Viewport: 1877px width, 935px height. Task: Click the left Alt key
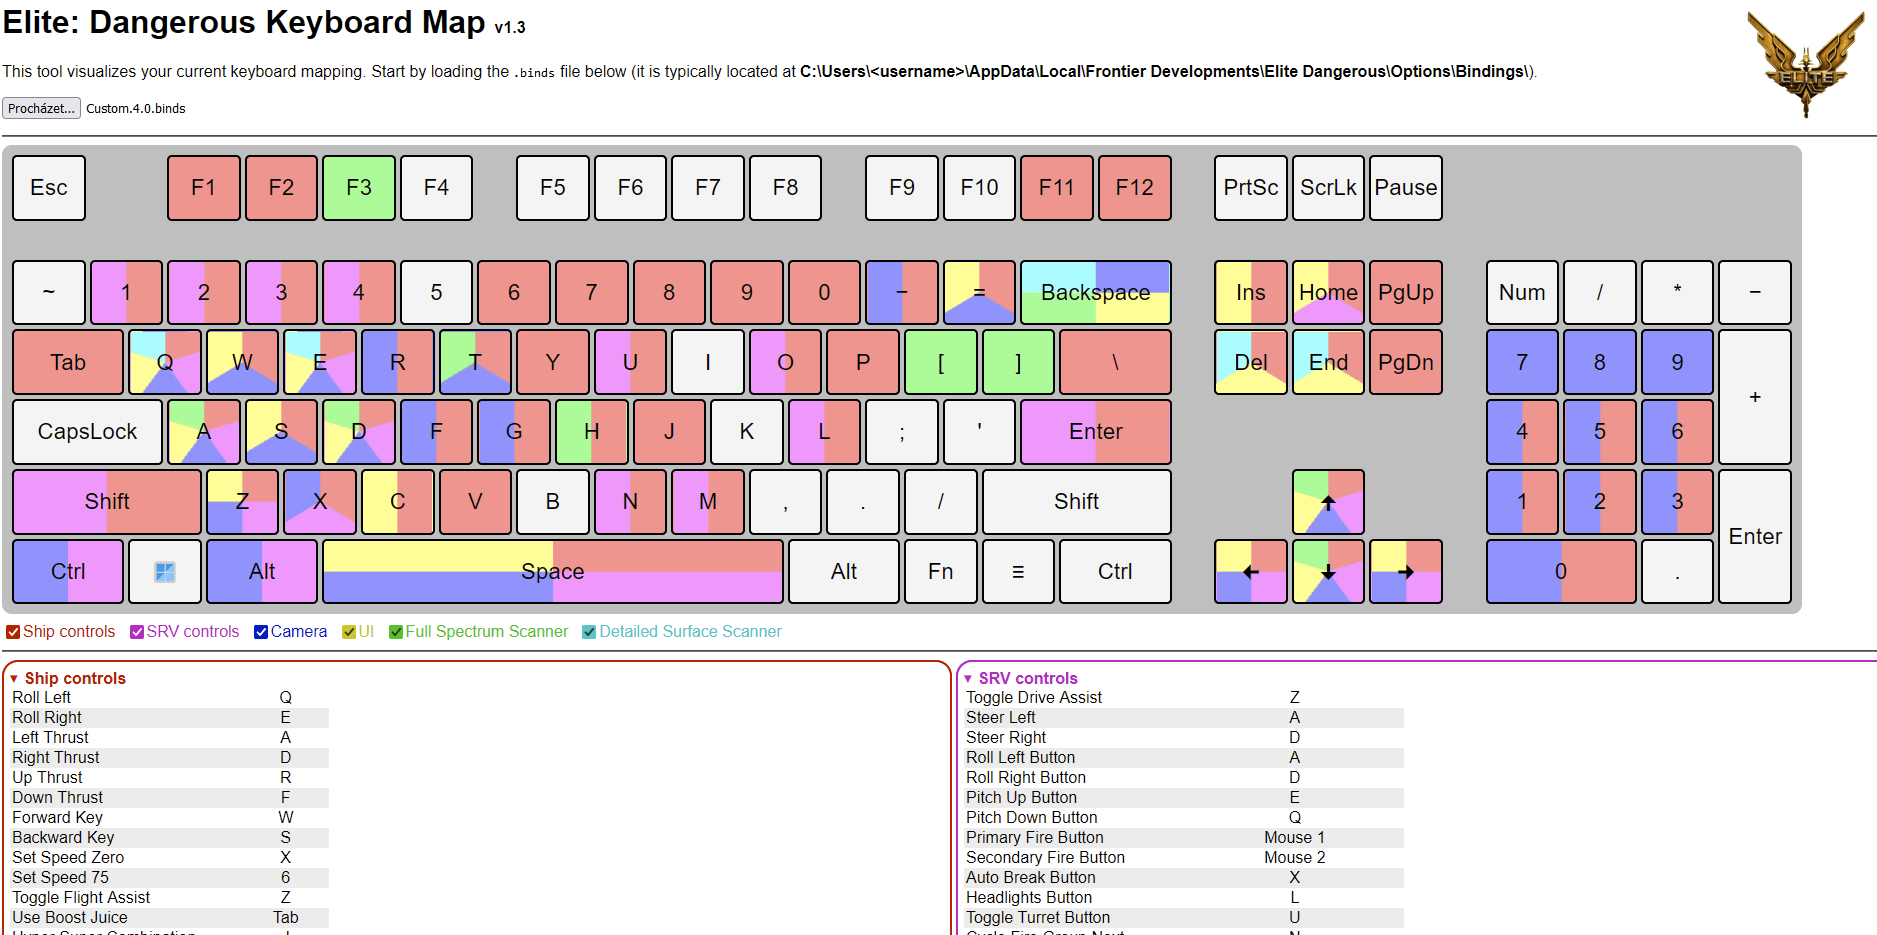[262, 571]
